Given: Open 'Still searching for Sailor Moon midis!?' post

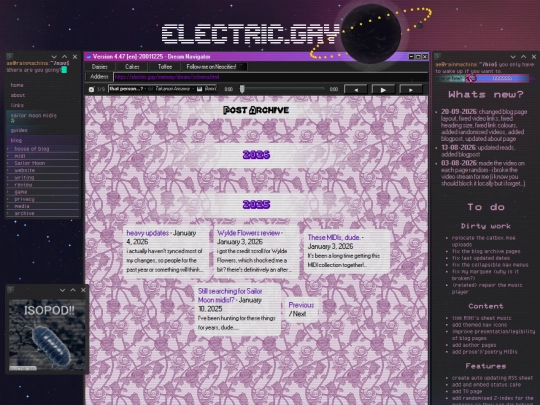Looking at the screenshot, I should pyautogui.click(x=230, y=295).
